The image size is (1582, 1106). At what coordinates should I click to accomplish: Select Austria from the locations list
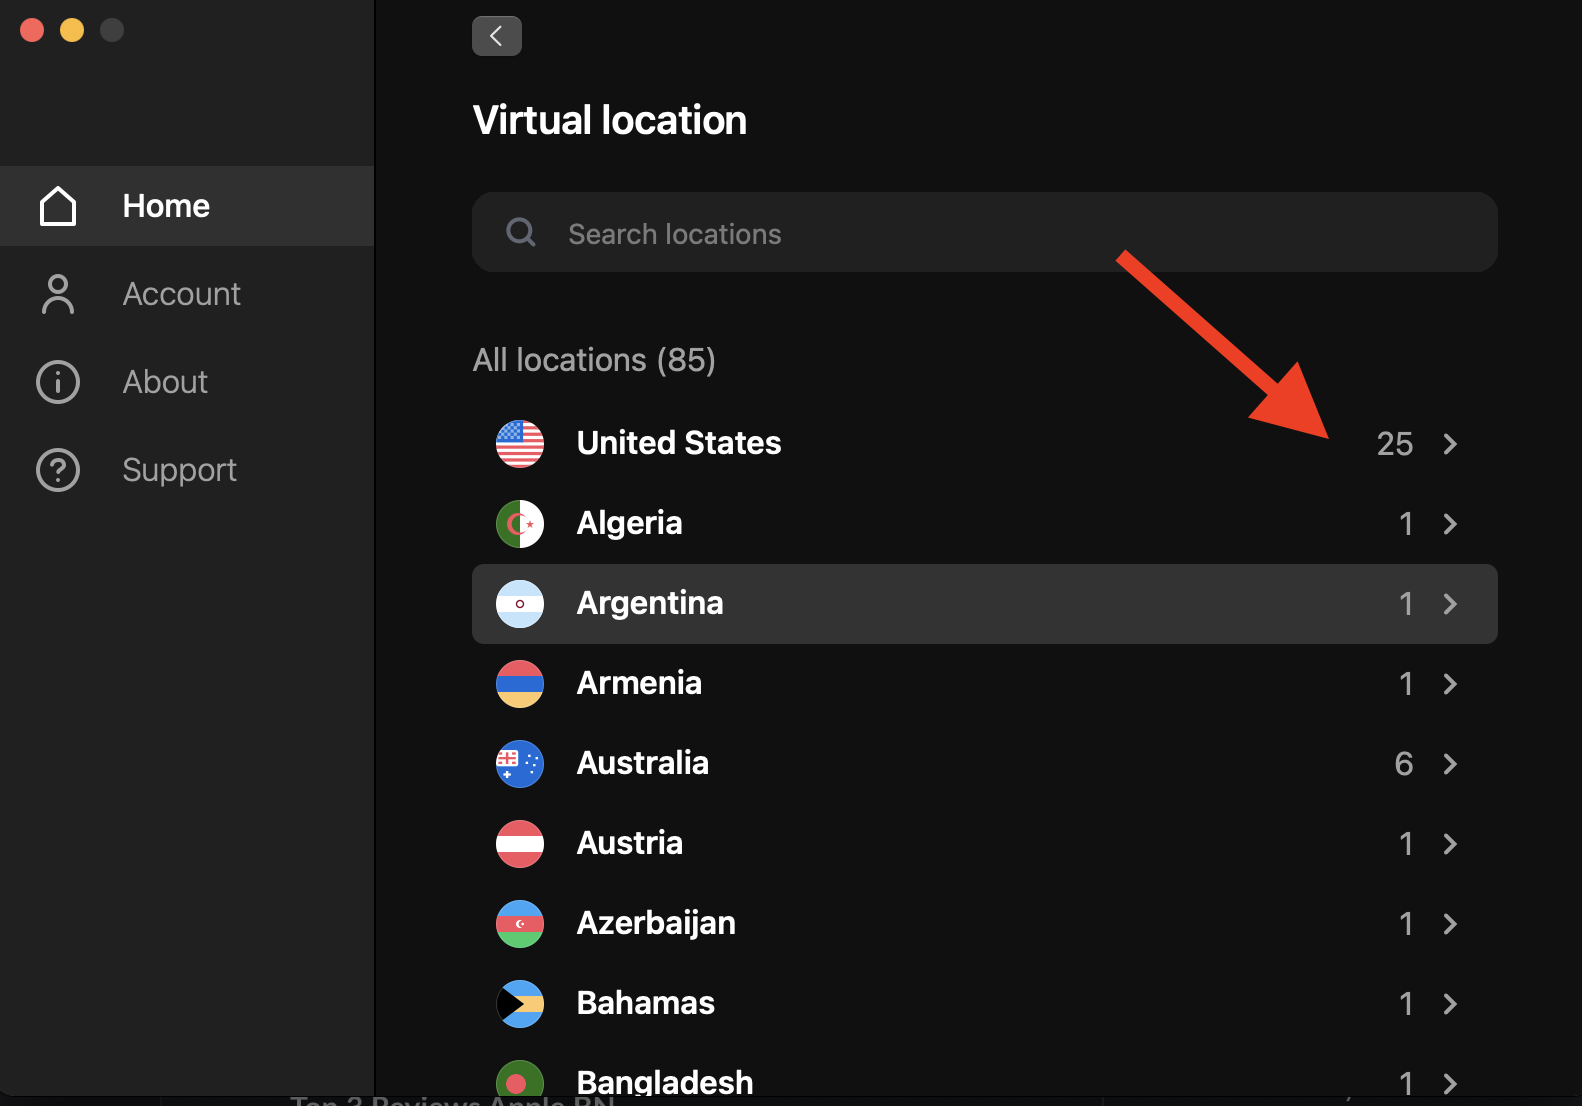tap(630, 843)
